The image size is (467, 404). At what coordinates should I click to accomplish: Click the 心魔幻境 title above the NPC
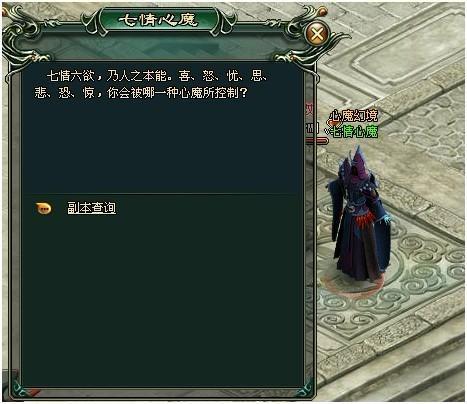354,116
